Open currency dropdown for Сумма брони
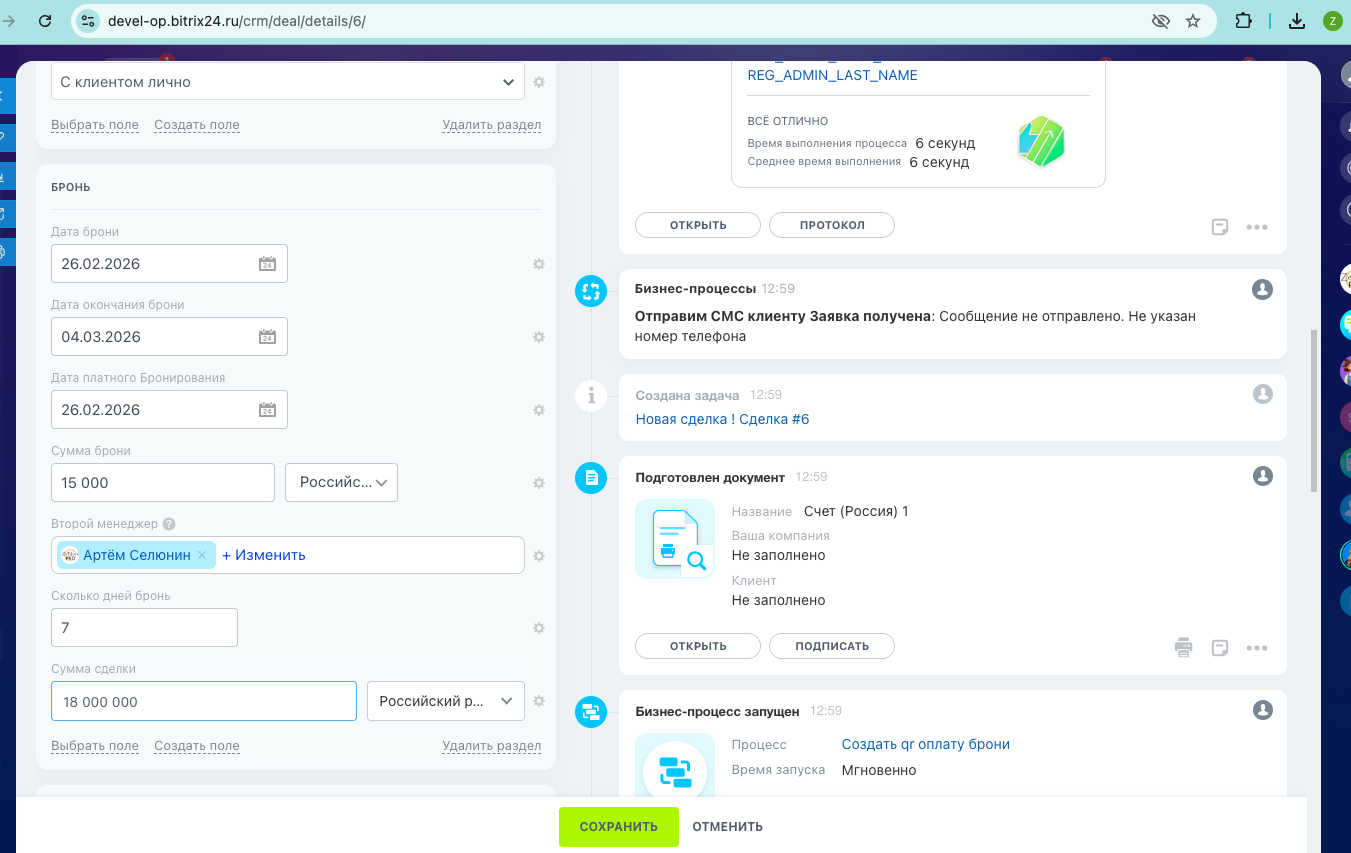 [x=342, y=482]
